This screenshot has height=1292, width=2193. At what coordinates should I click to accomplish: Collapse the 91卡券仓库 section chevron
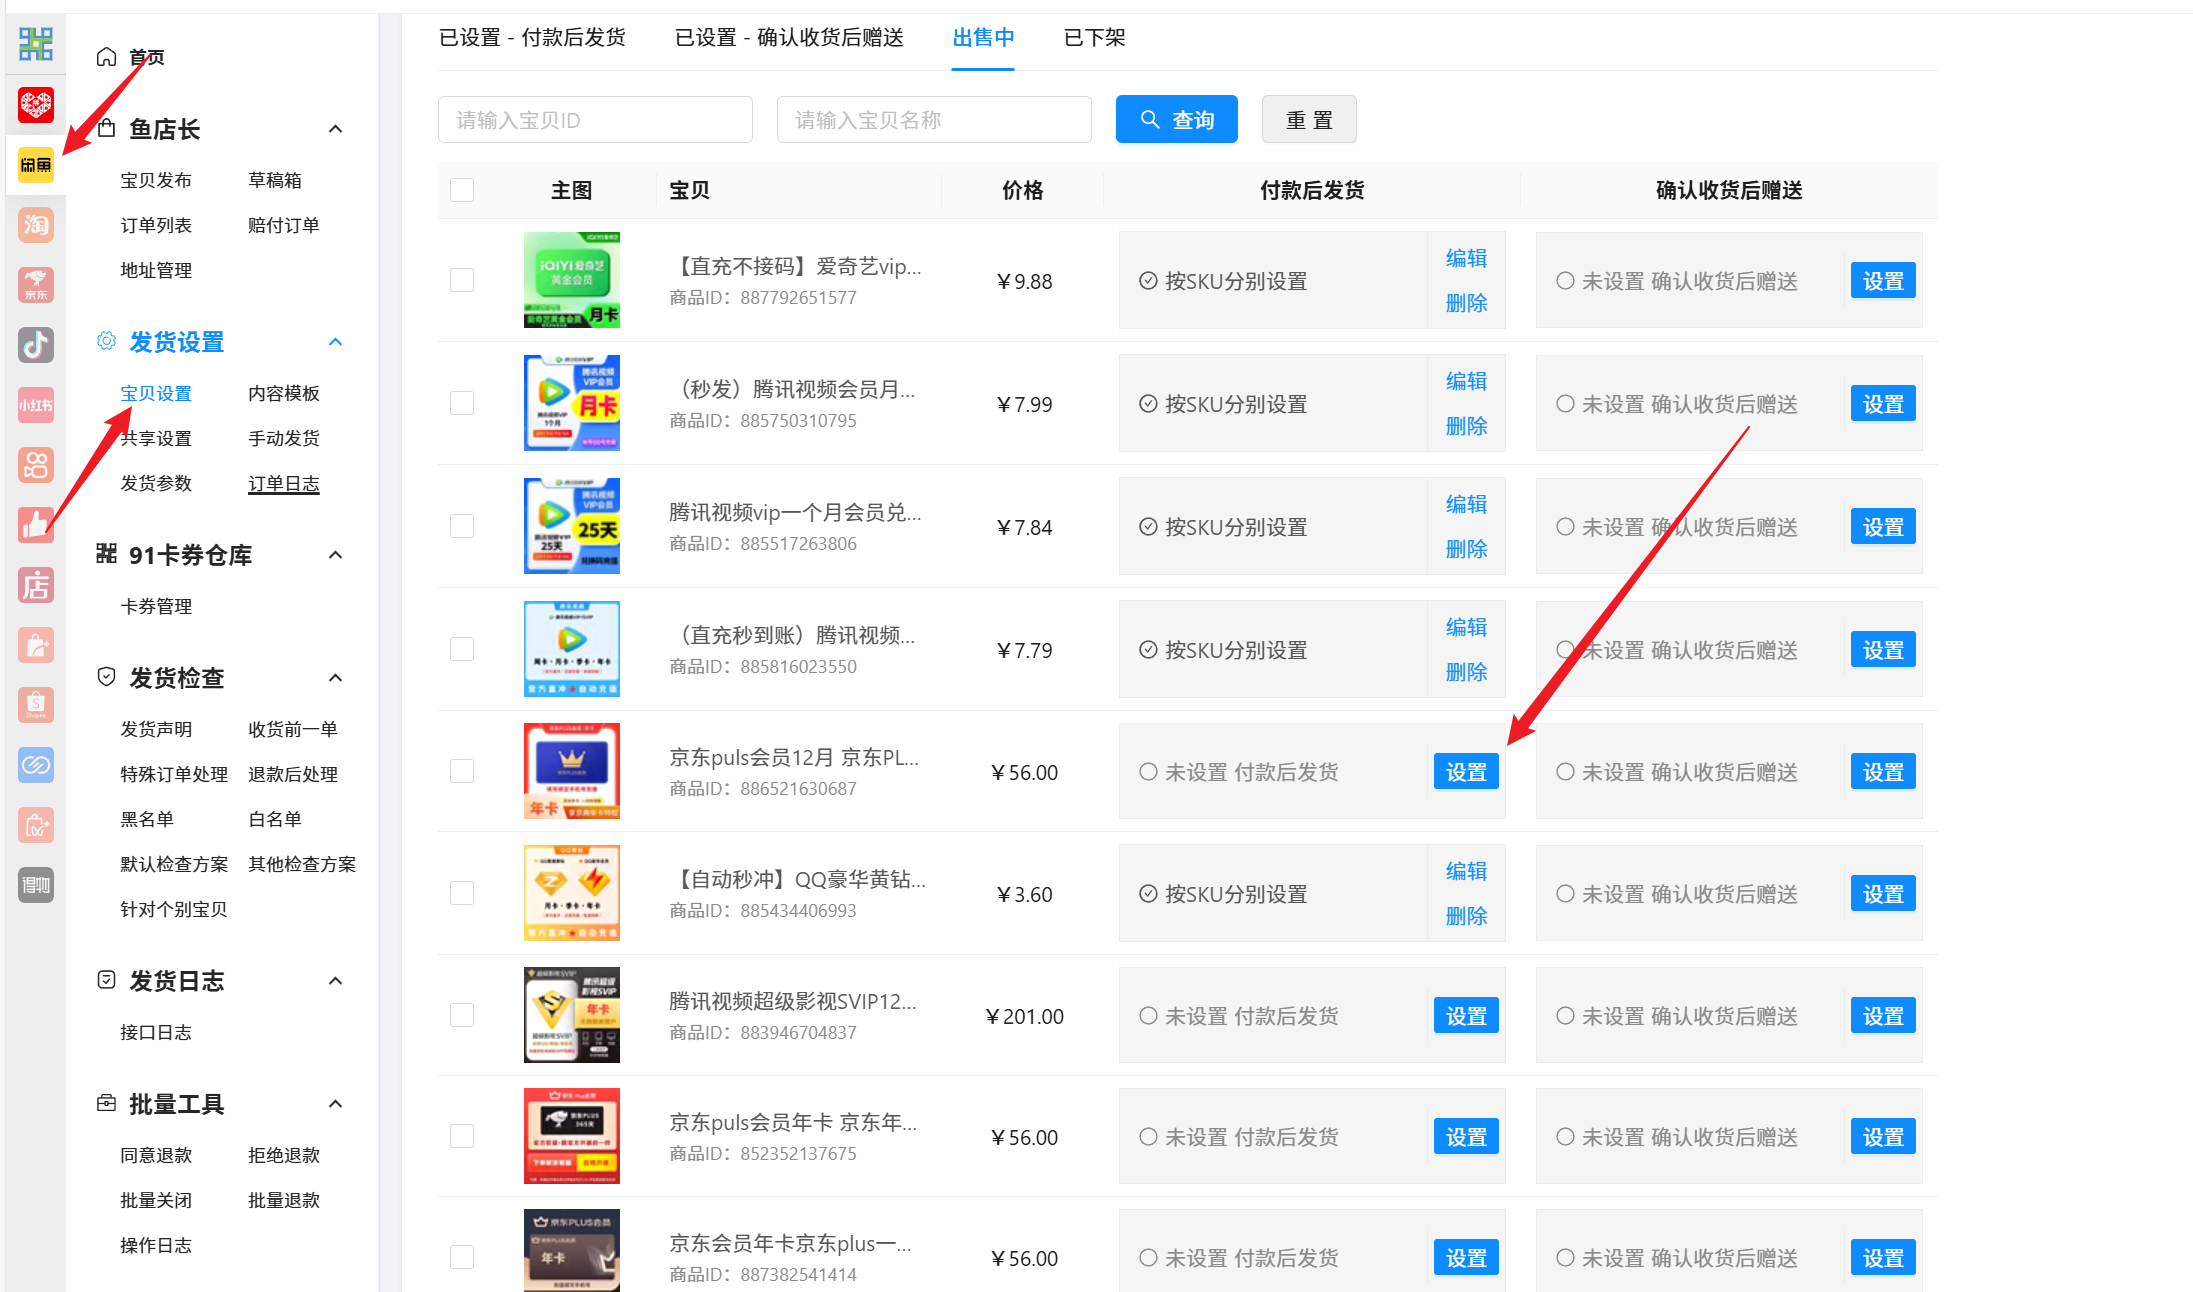click(336, 555)
